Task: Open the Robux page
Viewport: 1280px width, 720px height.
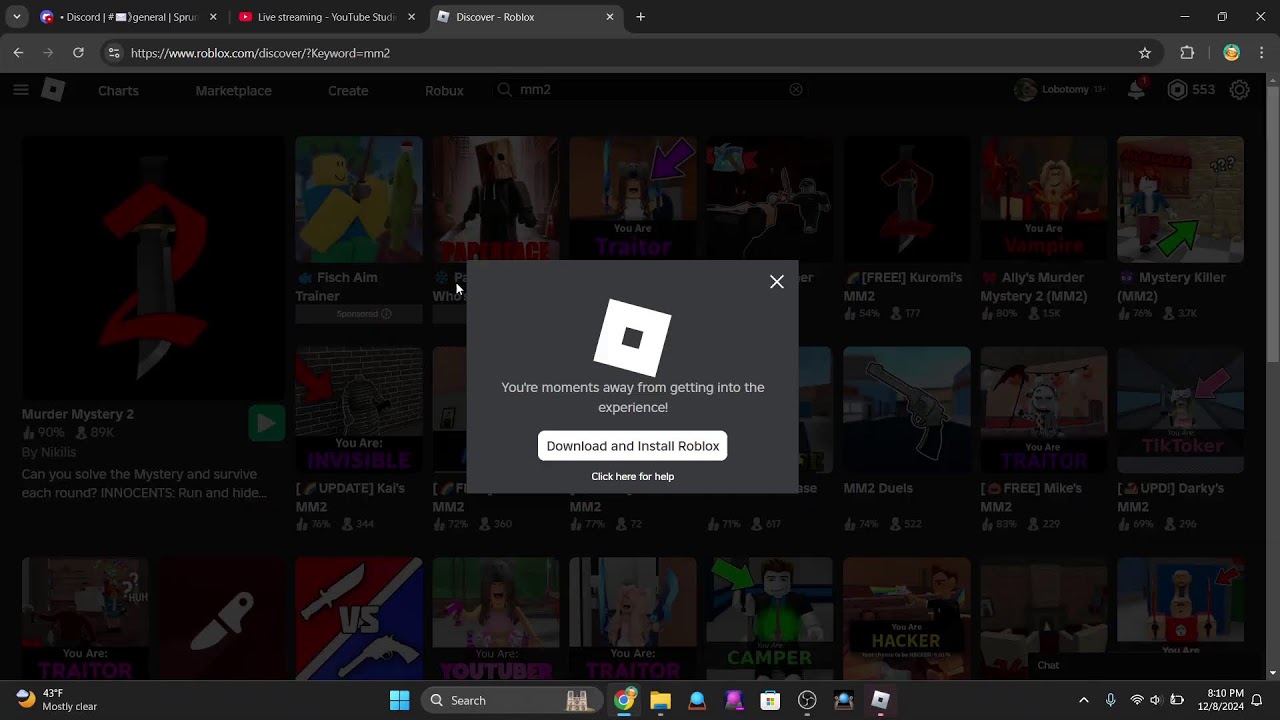Action: 444,90
